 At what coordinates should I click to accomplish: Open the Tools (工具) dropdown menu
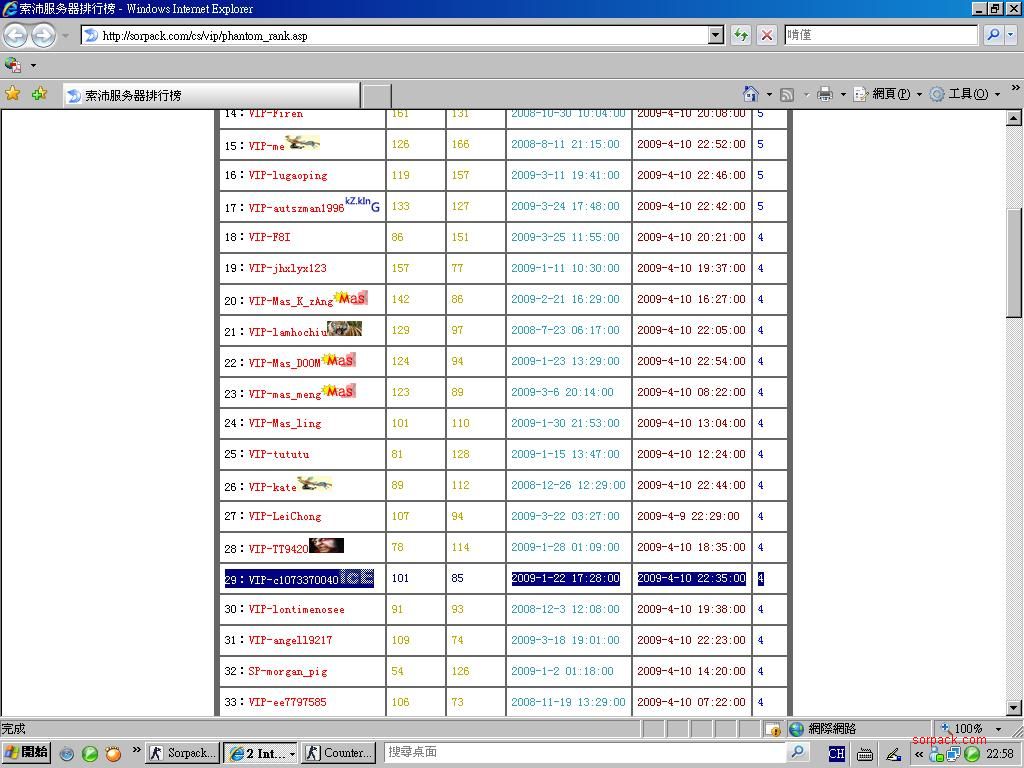click(964, 94)
